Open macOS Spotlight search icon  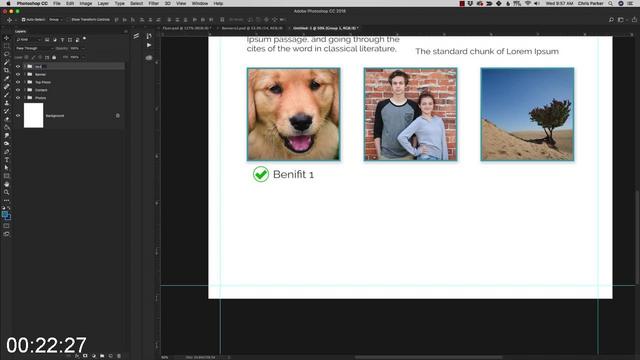tap(610, 3)
